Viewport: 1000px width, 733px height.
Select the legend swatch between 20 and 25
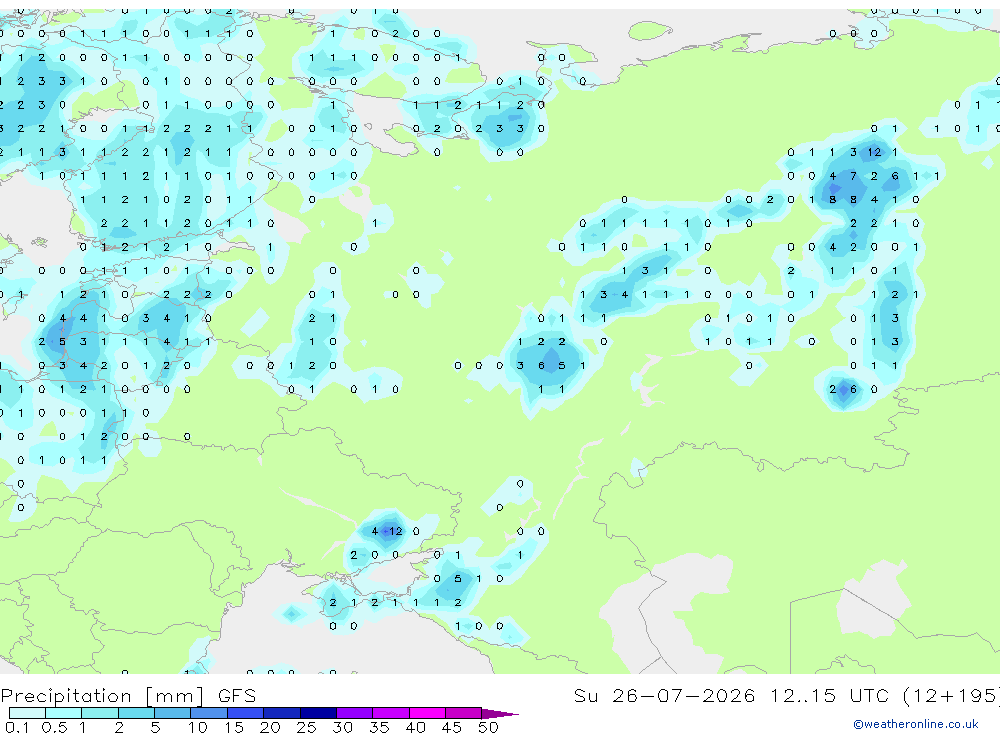(282, 713)
